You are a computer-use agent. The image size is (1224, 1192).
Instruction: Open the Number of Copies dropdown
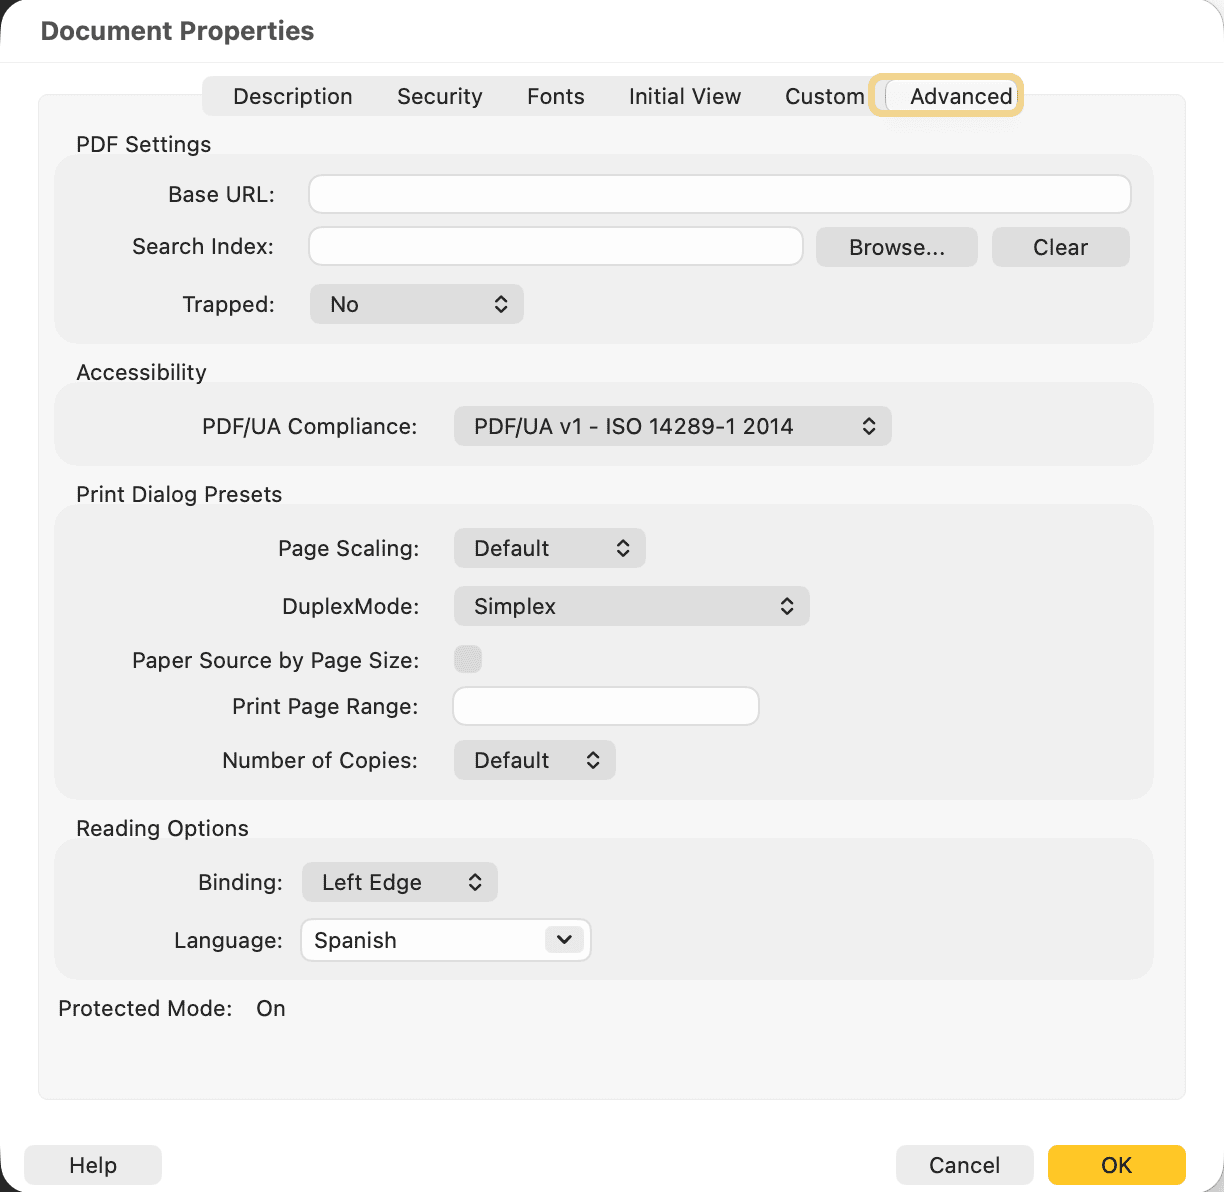[535, 760]
